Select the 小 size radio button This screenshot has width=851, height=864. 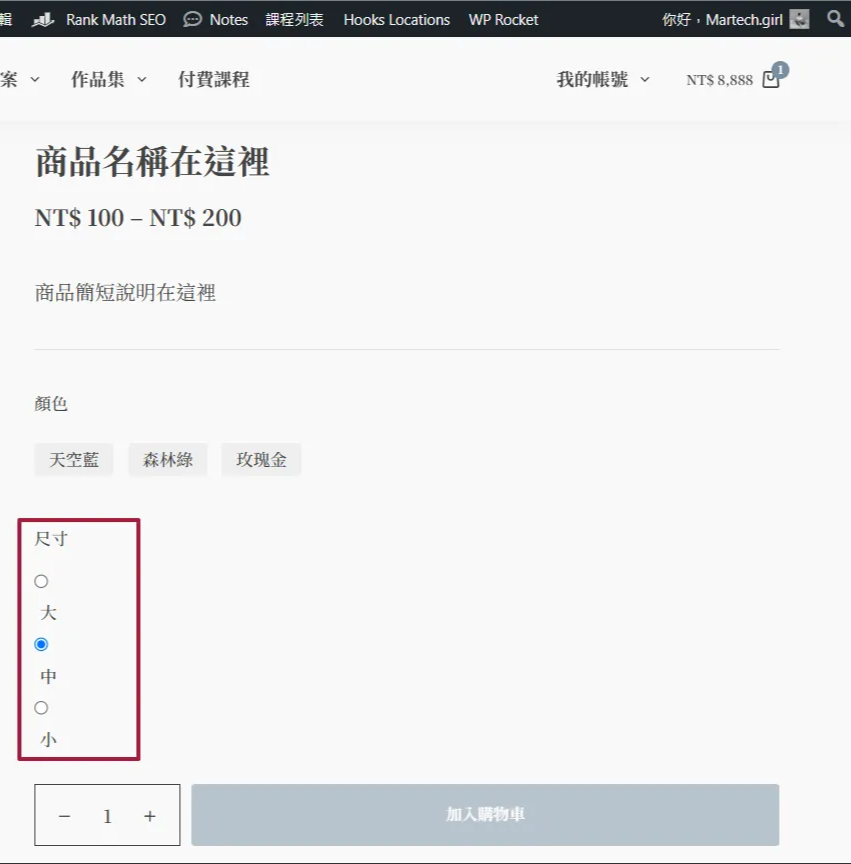click(x=41, y=708)
